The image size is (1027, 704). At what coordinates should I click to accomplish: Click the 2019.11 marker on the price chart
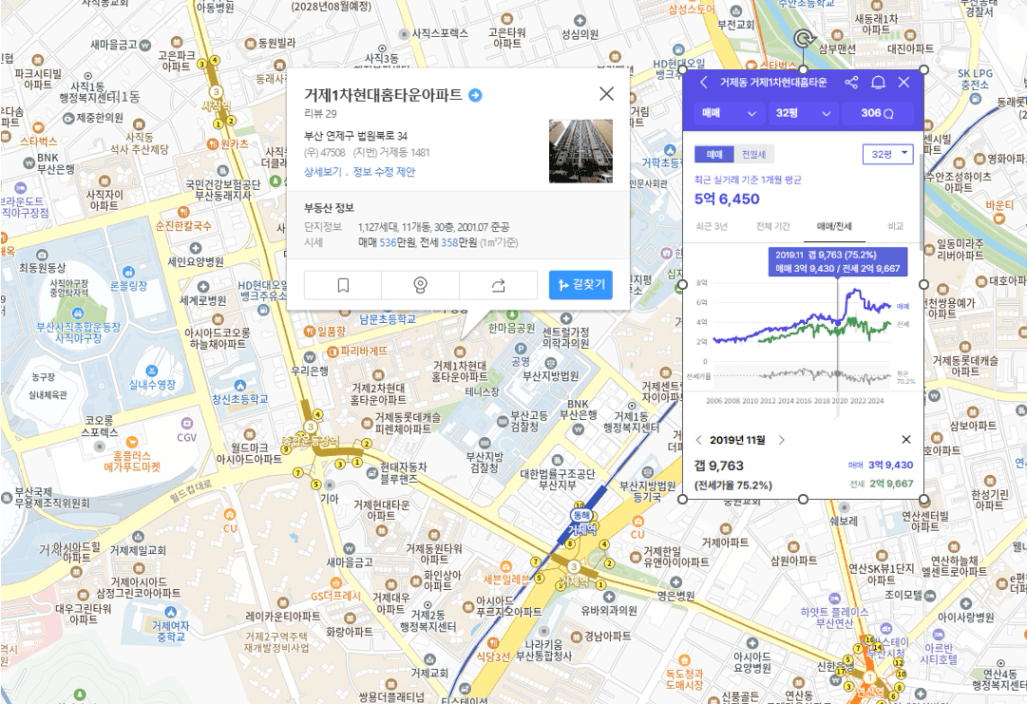(x=838, y=322)
